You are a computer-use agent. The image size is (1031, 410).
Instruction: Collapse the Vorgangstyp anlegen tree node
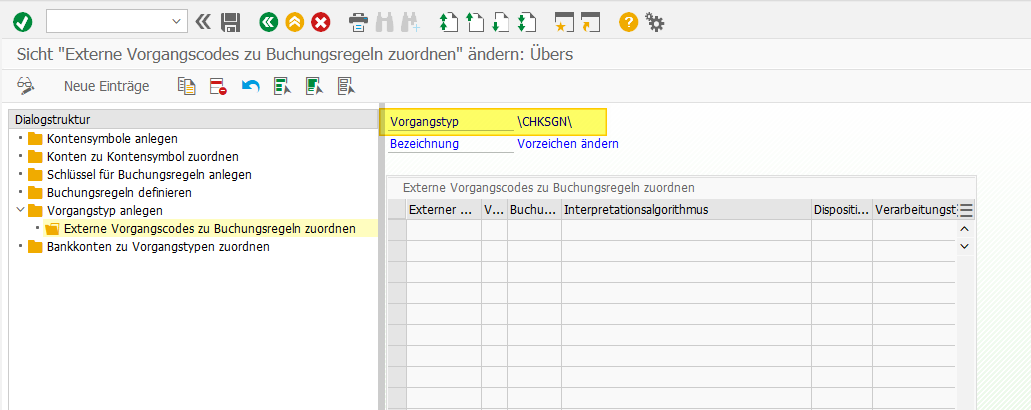tap(21, 211)
